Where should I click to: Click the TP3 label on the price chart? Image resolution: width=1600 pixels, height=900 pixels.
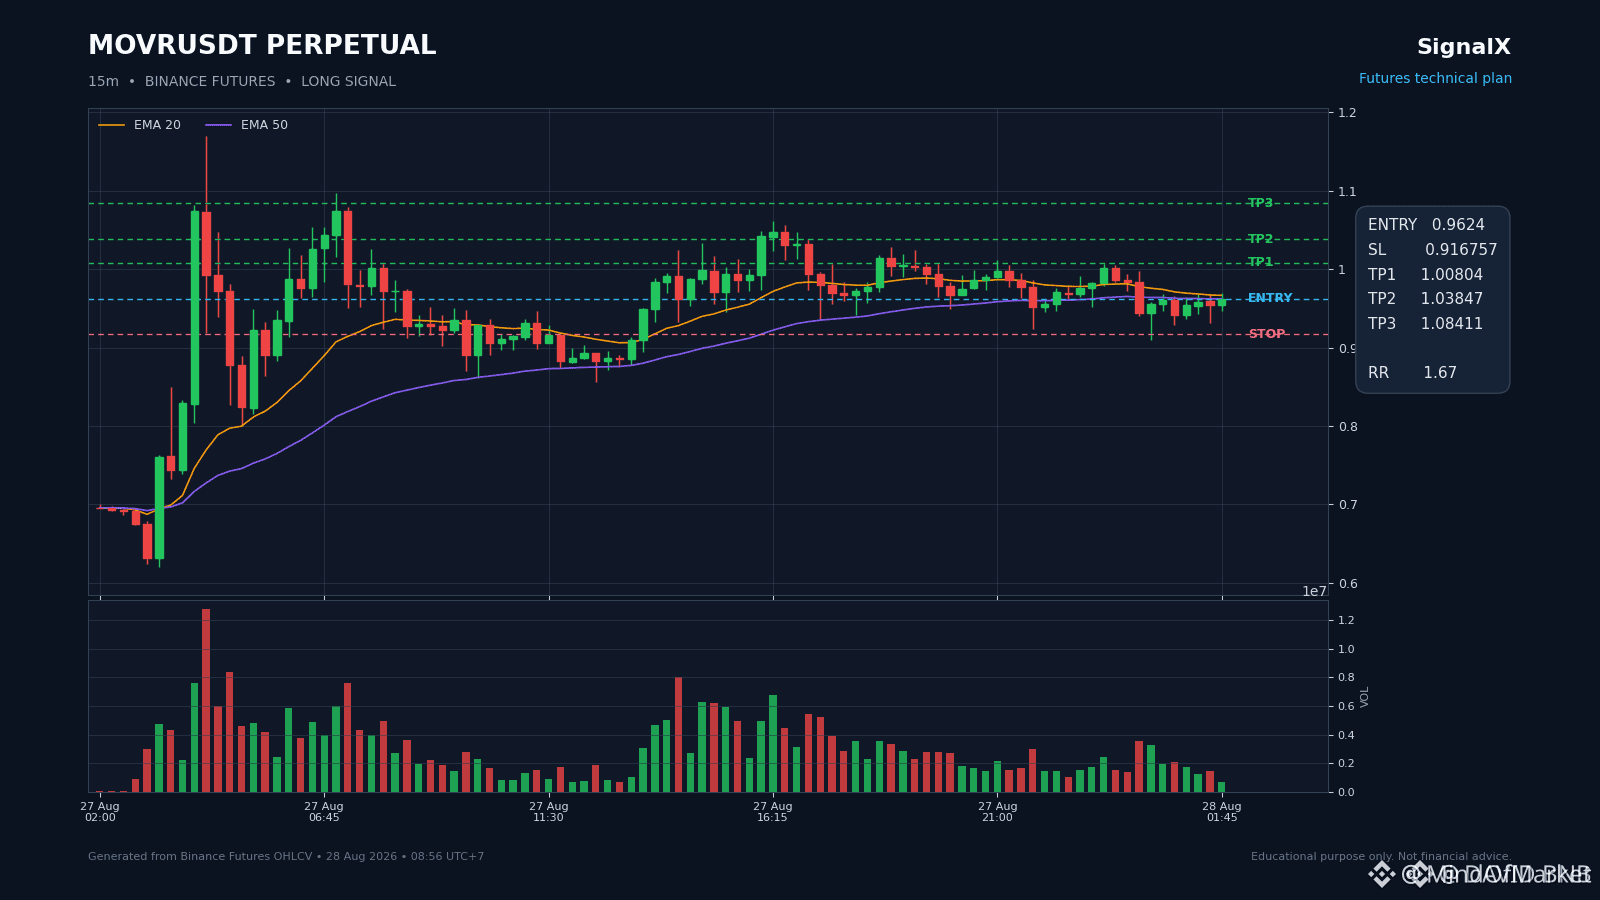1260,203
